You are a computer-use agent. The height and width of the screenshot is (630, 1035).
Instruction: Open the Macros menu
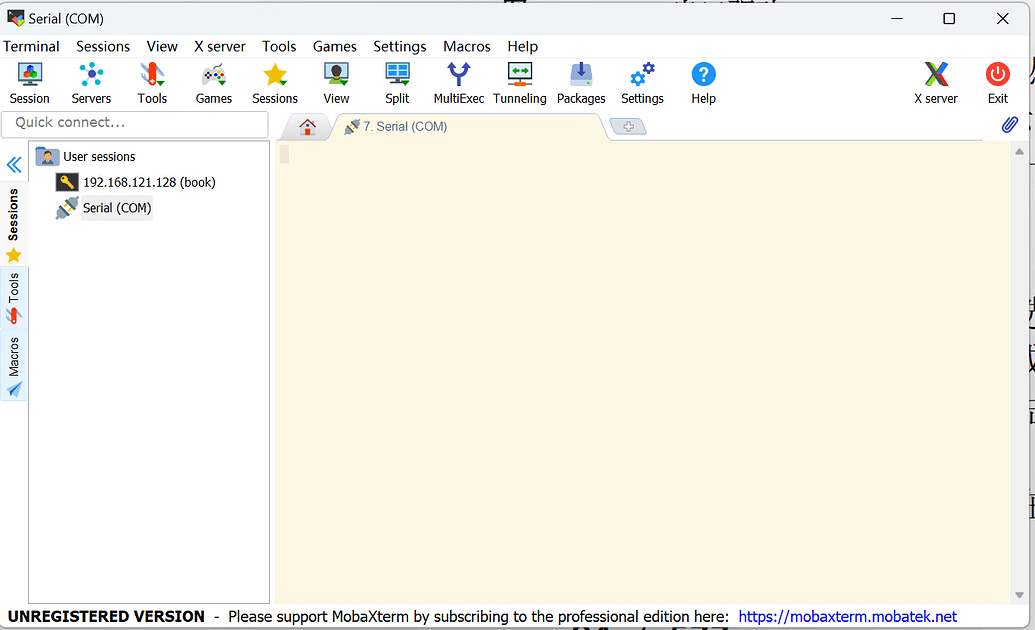[467, 46]
